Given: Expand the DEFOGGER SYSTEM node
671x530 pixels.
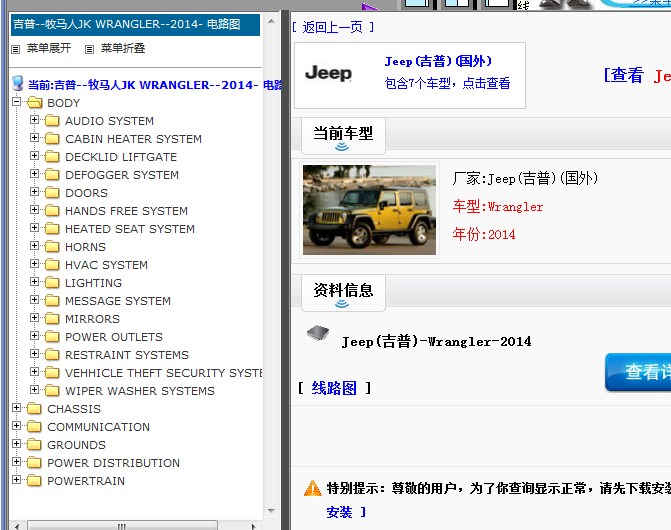Looking at the screenshot, I should pos(35,174).
